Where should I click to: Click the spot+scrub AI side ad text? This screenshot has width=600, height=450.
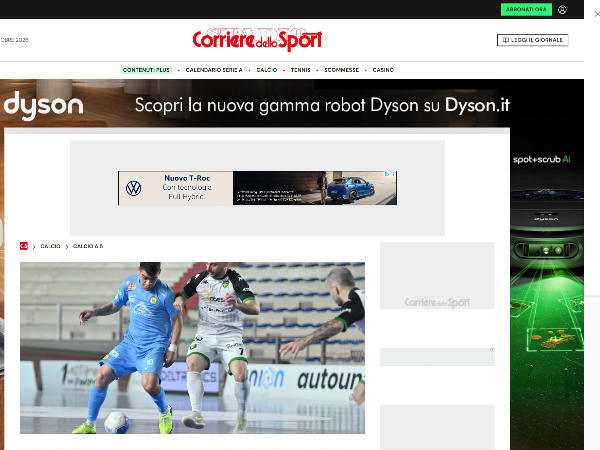click(x=541, y=160)
